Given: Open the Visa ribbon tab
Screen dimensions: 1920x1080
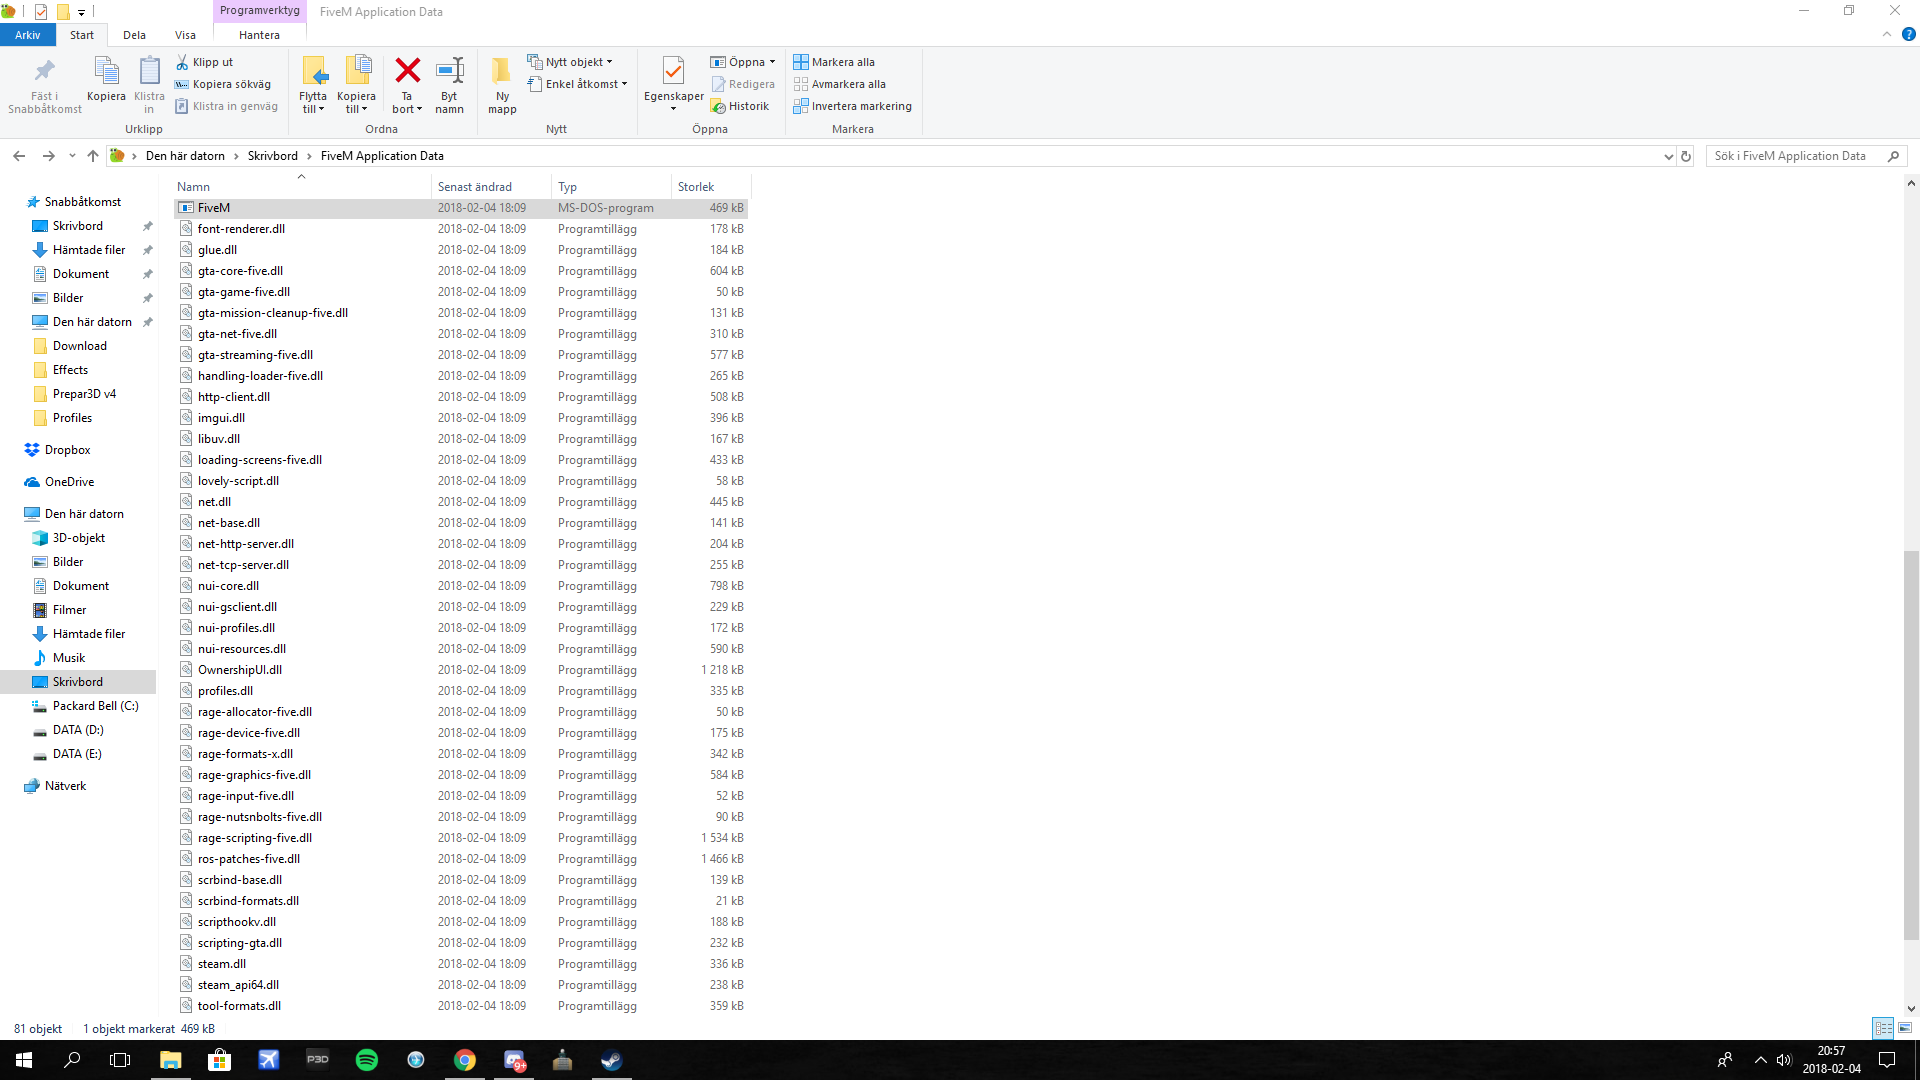Looking at the screenshot, I should 185,35.
